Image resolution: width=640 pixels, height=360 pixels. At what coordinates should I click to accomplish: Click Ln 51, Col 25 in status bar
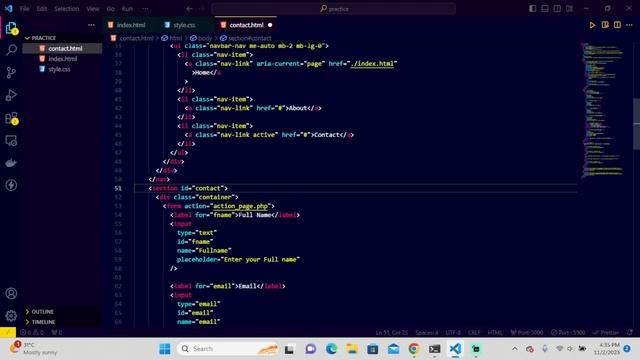(x=391, y=332)
